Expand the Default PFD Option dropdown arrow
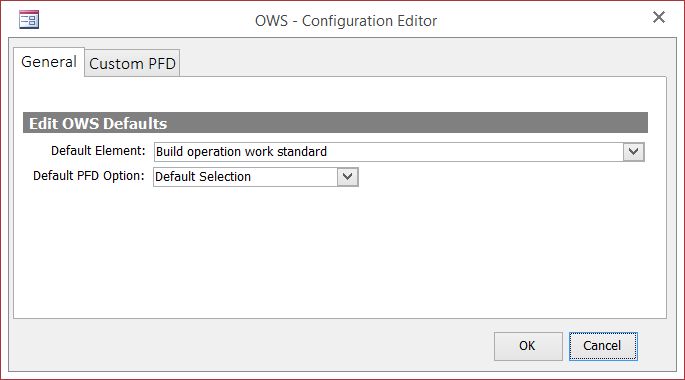This screenshot has height=380, width=685. (x=348, y=176)
